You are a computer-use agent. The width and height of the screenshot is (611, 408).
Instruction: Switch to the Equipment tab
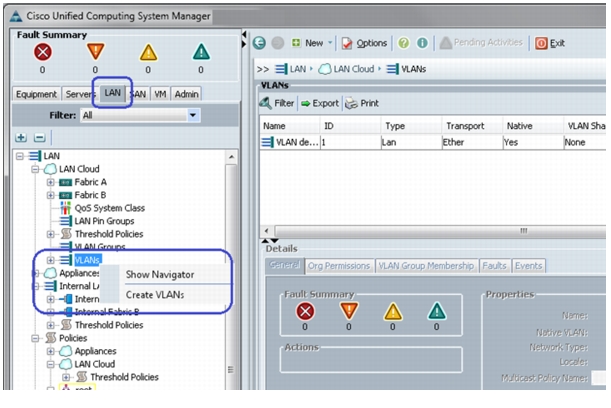pos(36,94)
